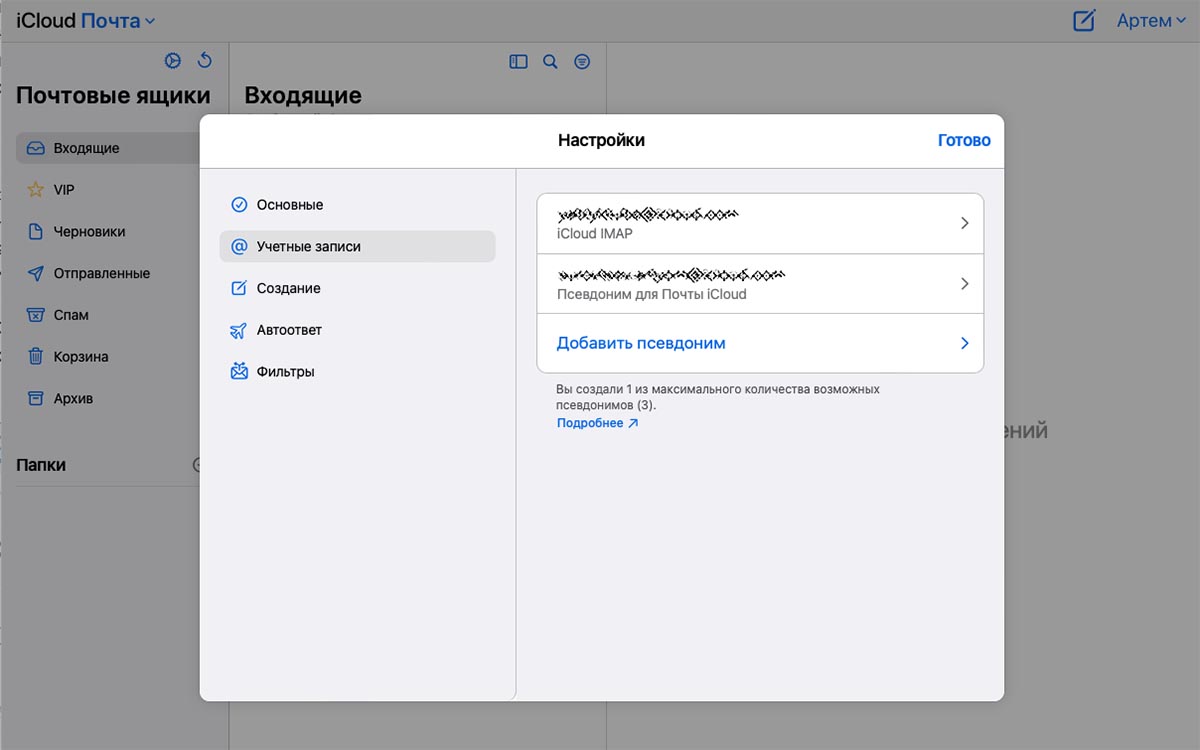This screenshot has width=1200, height=750.
Task: Click Добавить псевдоним to add alias
Action: [760, 343]
